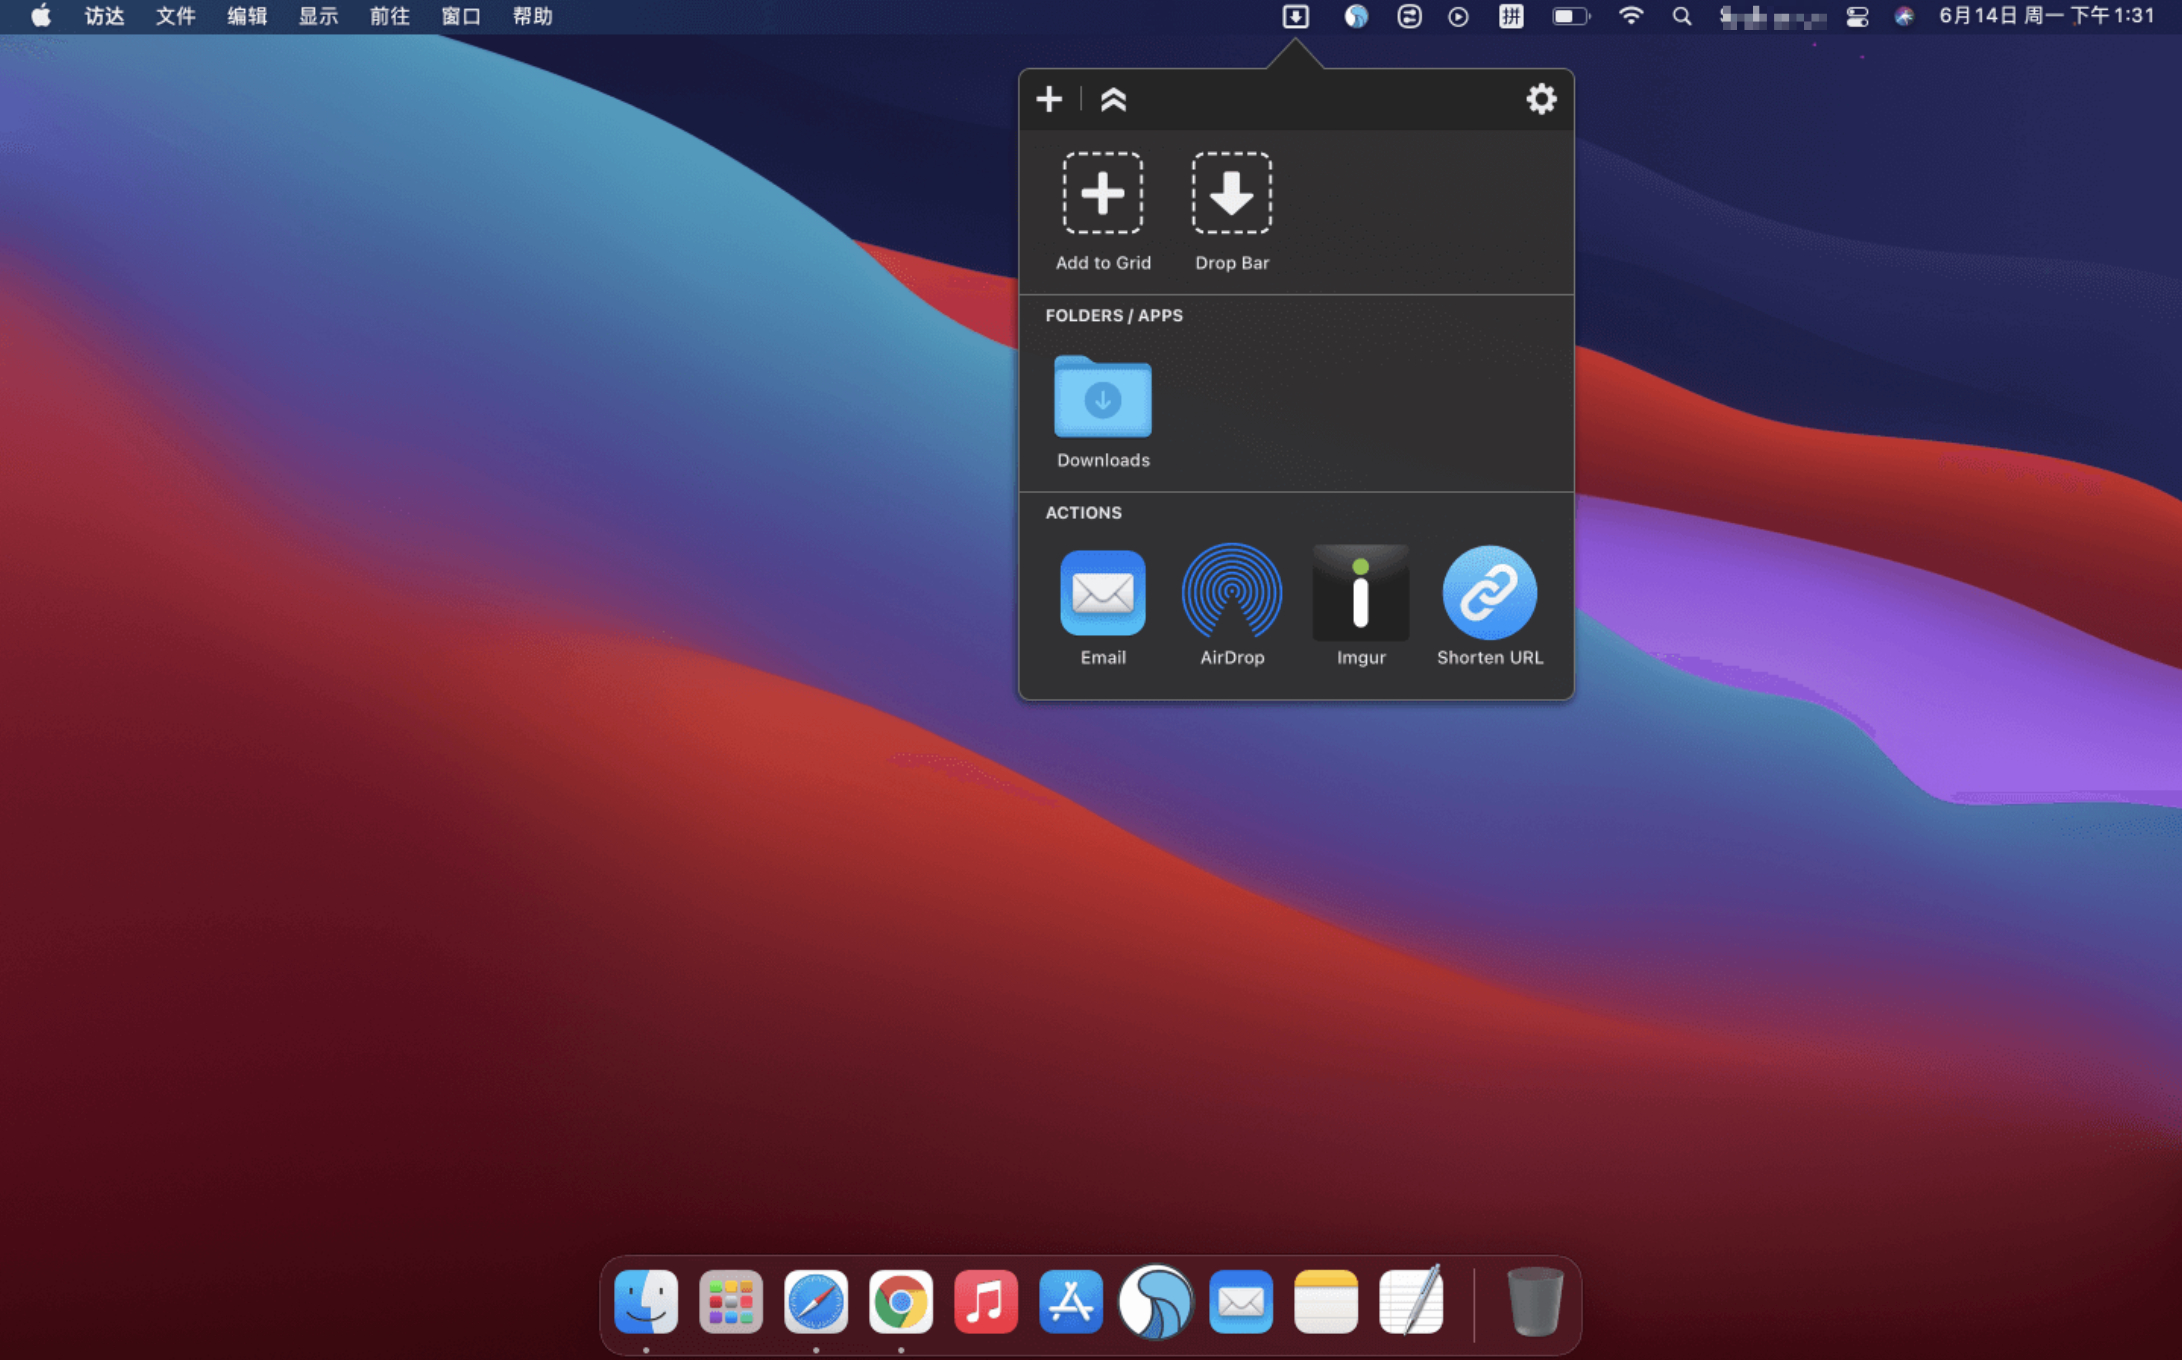Click the Add to Grid placeholder

click(1102, 194)
